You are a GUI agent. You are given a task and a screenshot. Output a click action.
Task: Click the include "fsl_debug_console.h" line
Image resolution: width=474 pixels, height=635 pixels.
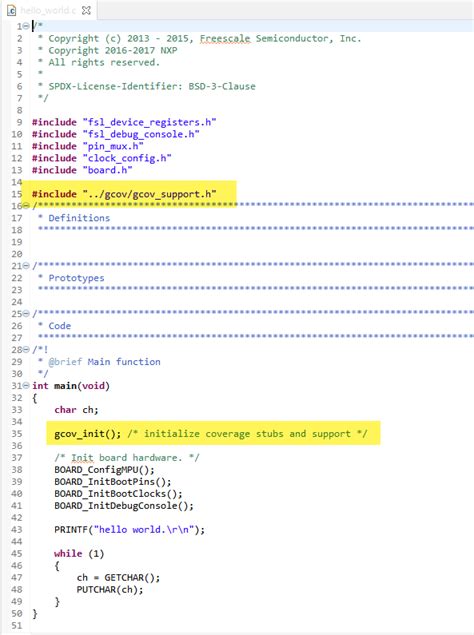tap(115, 134)
